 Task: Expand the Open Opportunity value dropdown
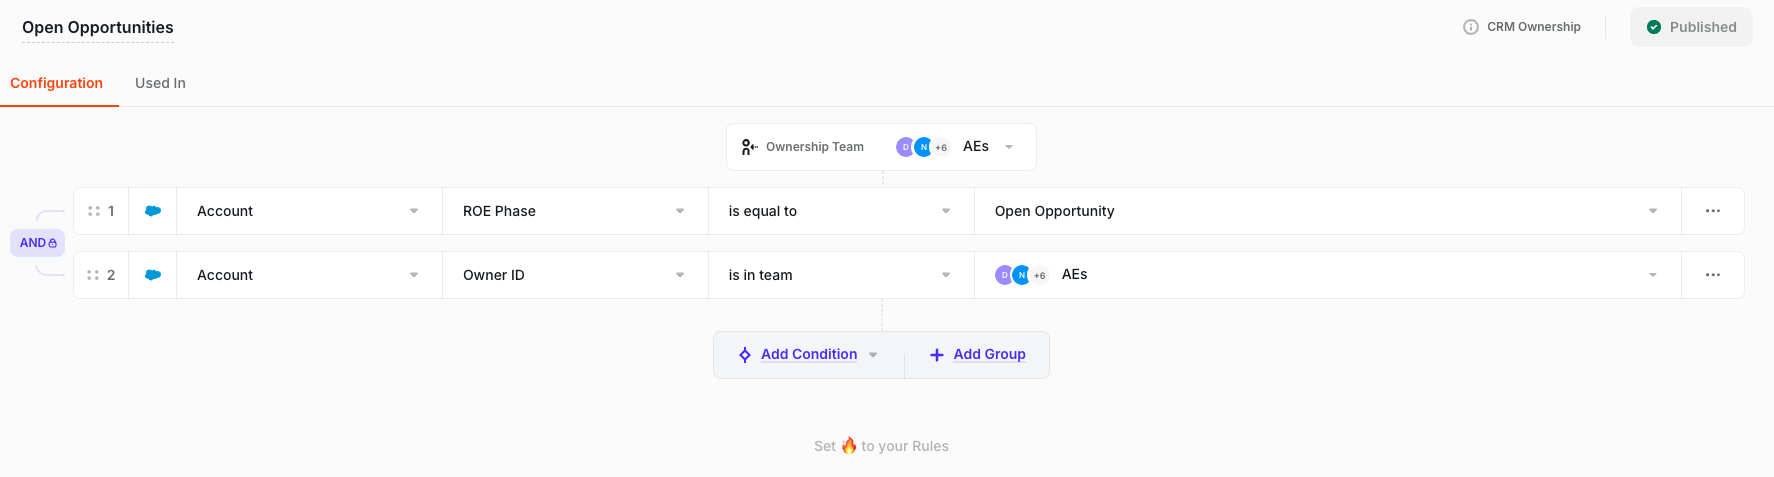[x=1327, y=211]
